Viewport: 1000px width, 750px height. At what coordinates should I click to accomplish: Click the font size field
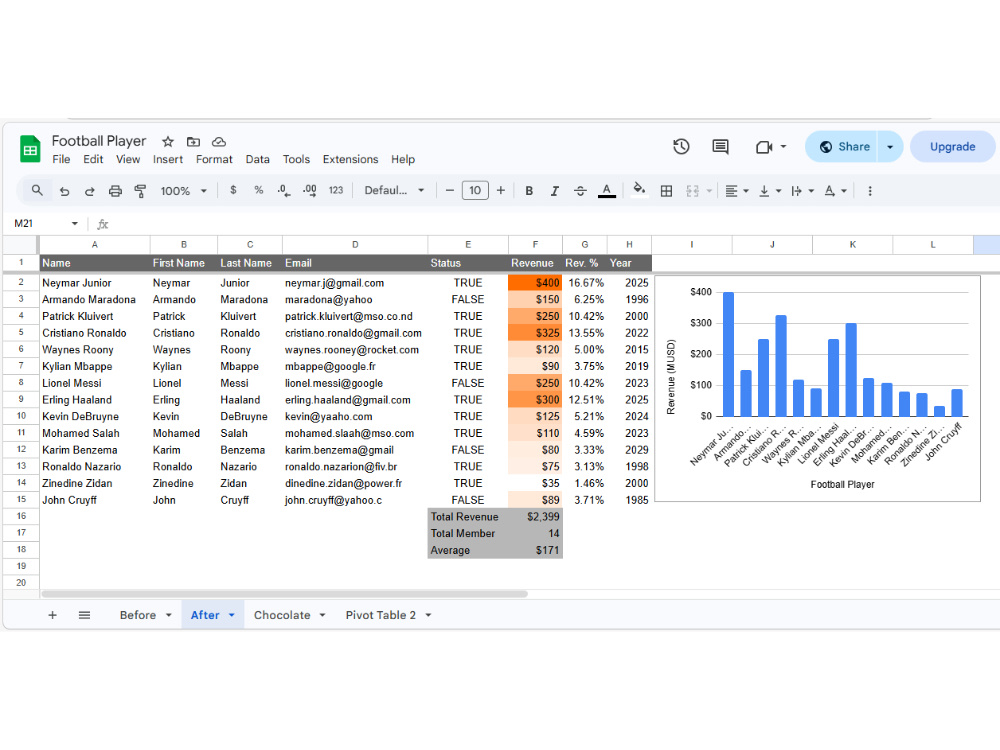pyautogui.click(x=475, y=190)
